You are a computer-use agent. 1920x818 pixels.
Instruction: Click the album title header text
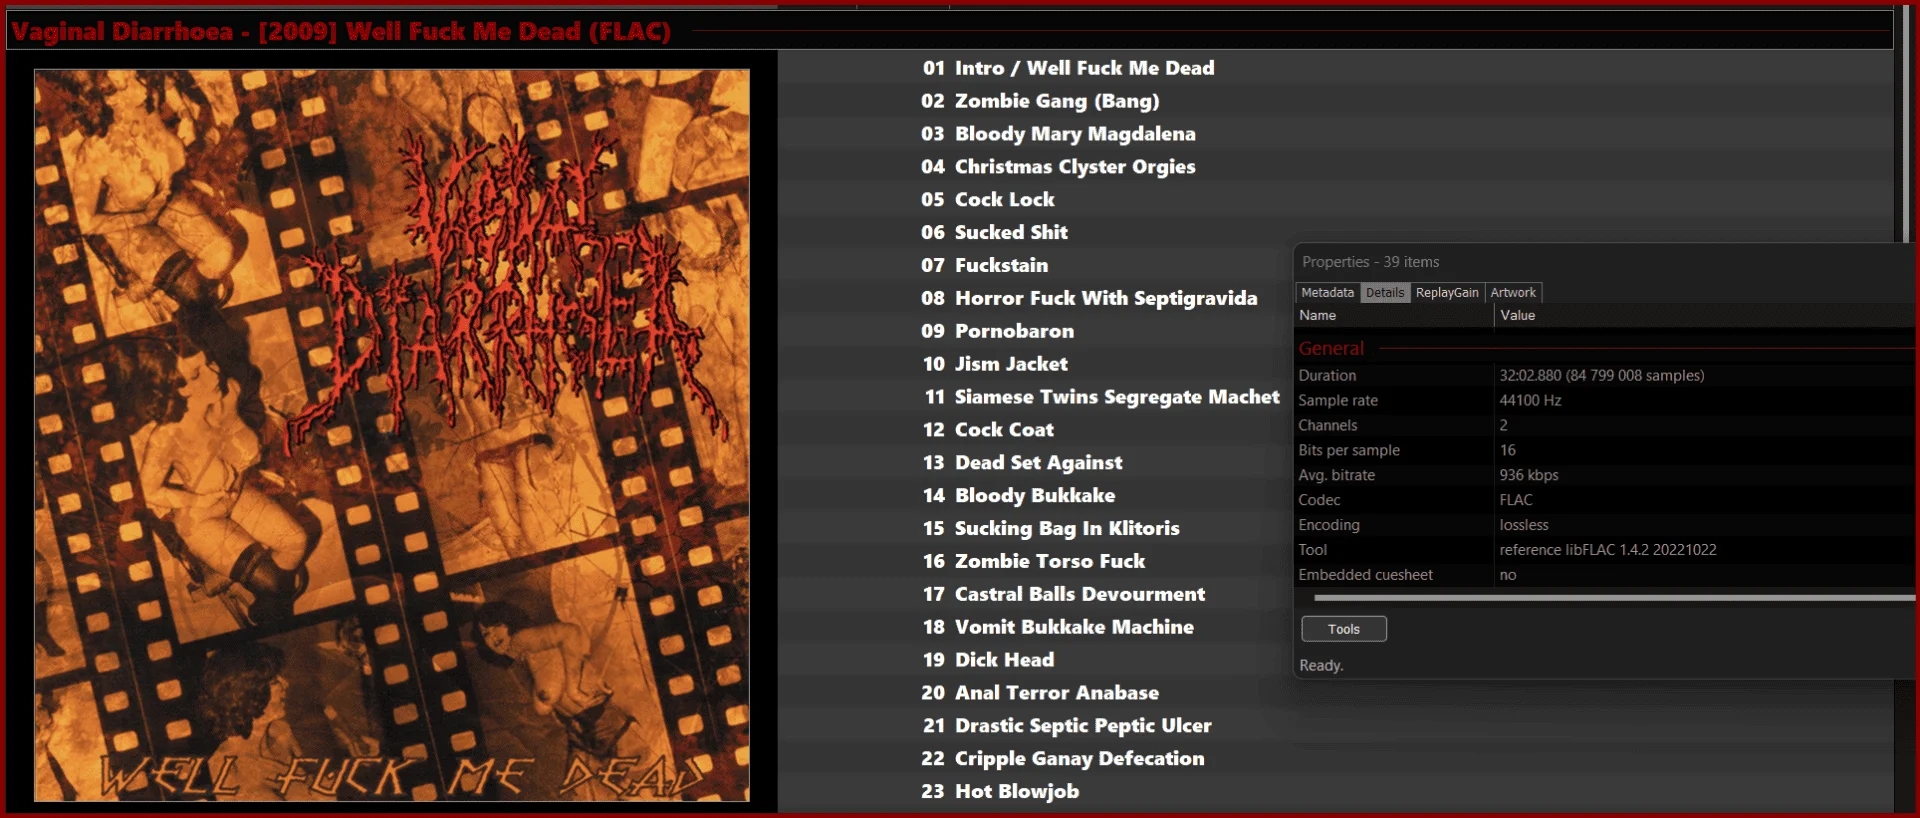click(341, 31)
